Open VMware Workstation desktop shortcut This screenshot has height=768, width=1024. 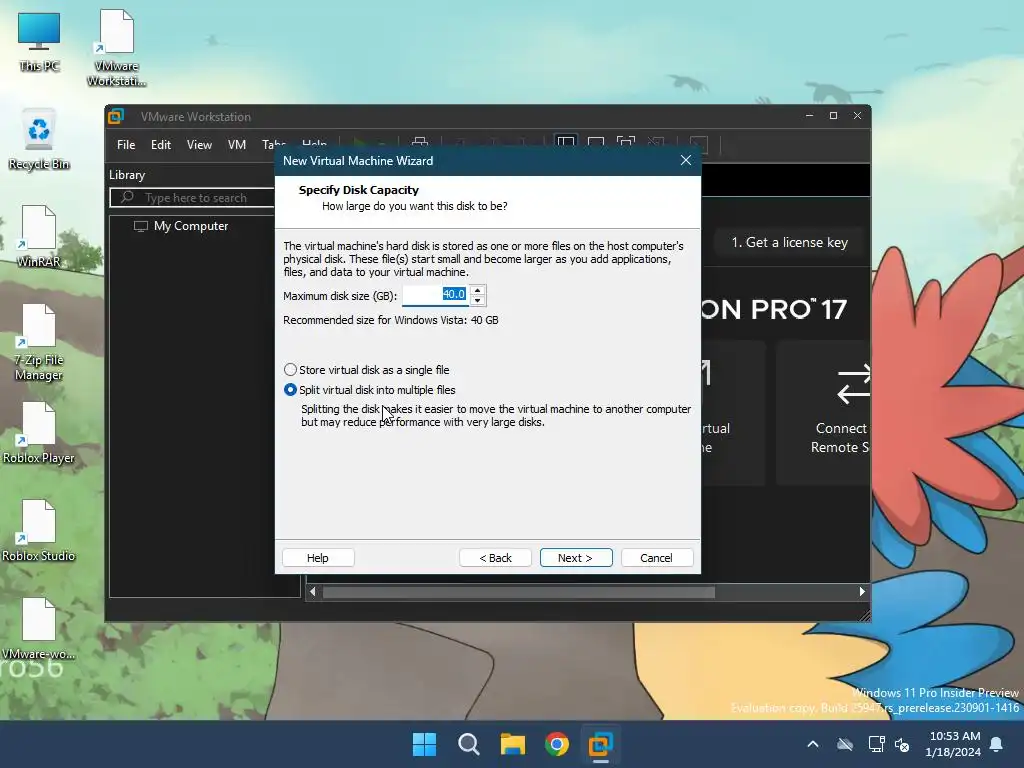pos(116,47)
